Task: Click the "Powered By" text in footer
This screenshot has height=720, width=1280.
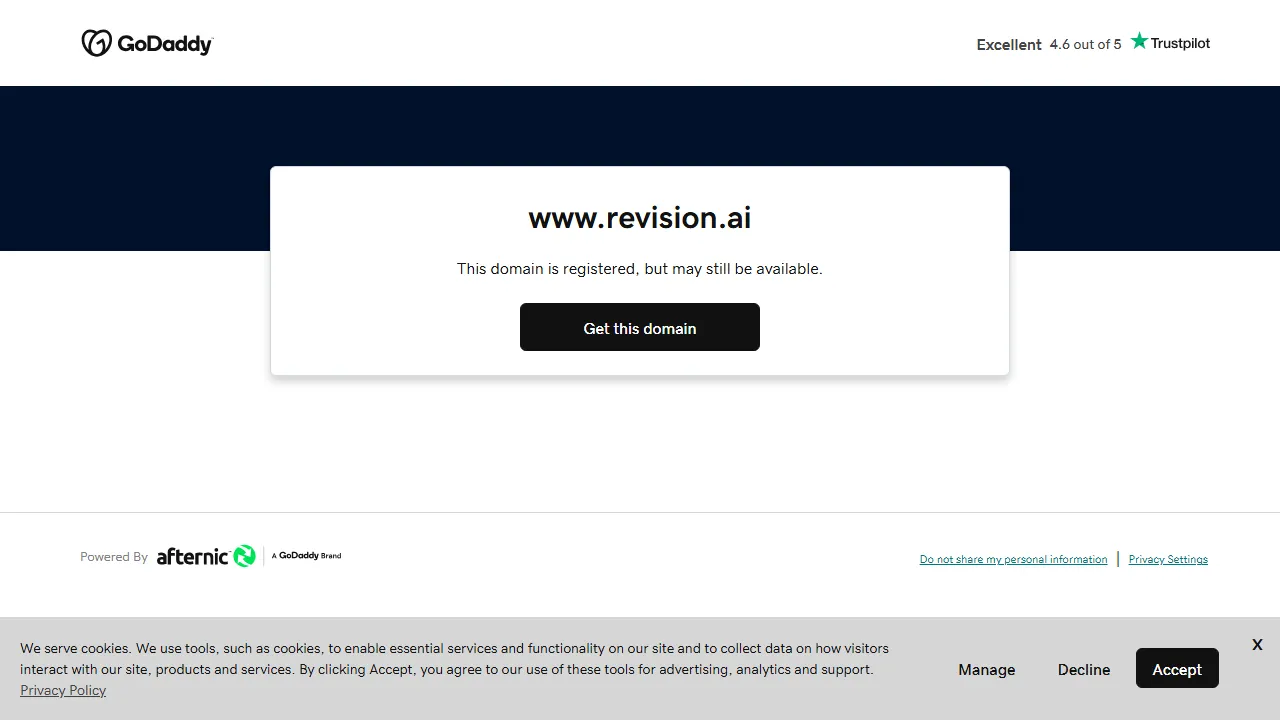Action: (113, 556)
